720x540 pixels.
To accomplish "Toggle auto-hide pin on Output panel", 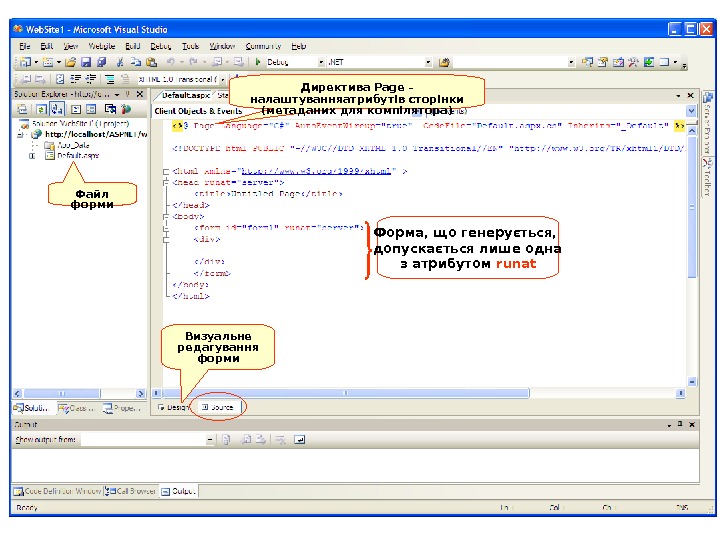I will [680, 424].
